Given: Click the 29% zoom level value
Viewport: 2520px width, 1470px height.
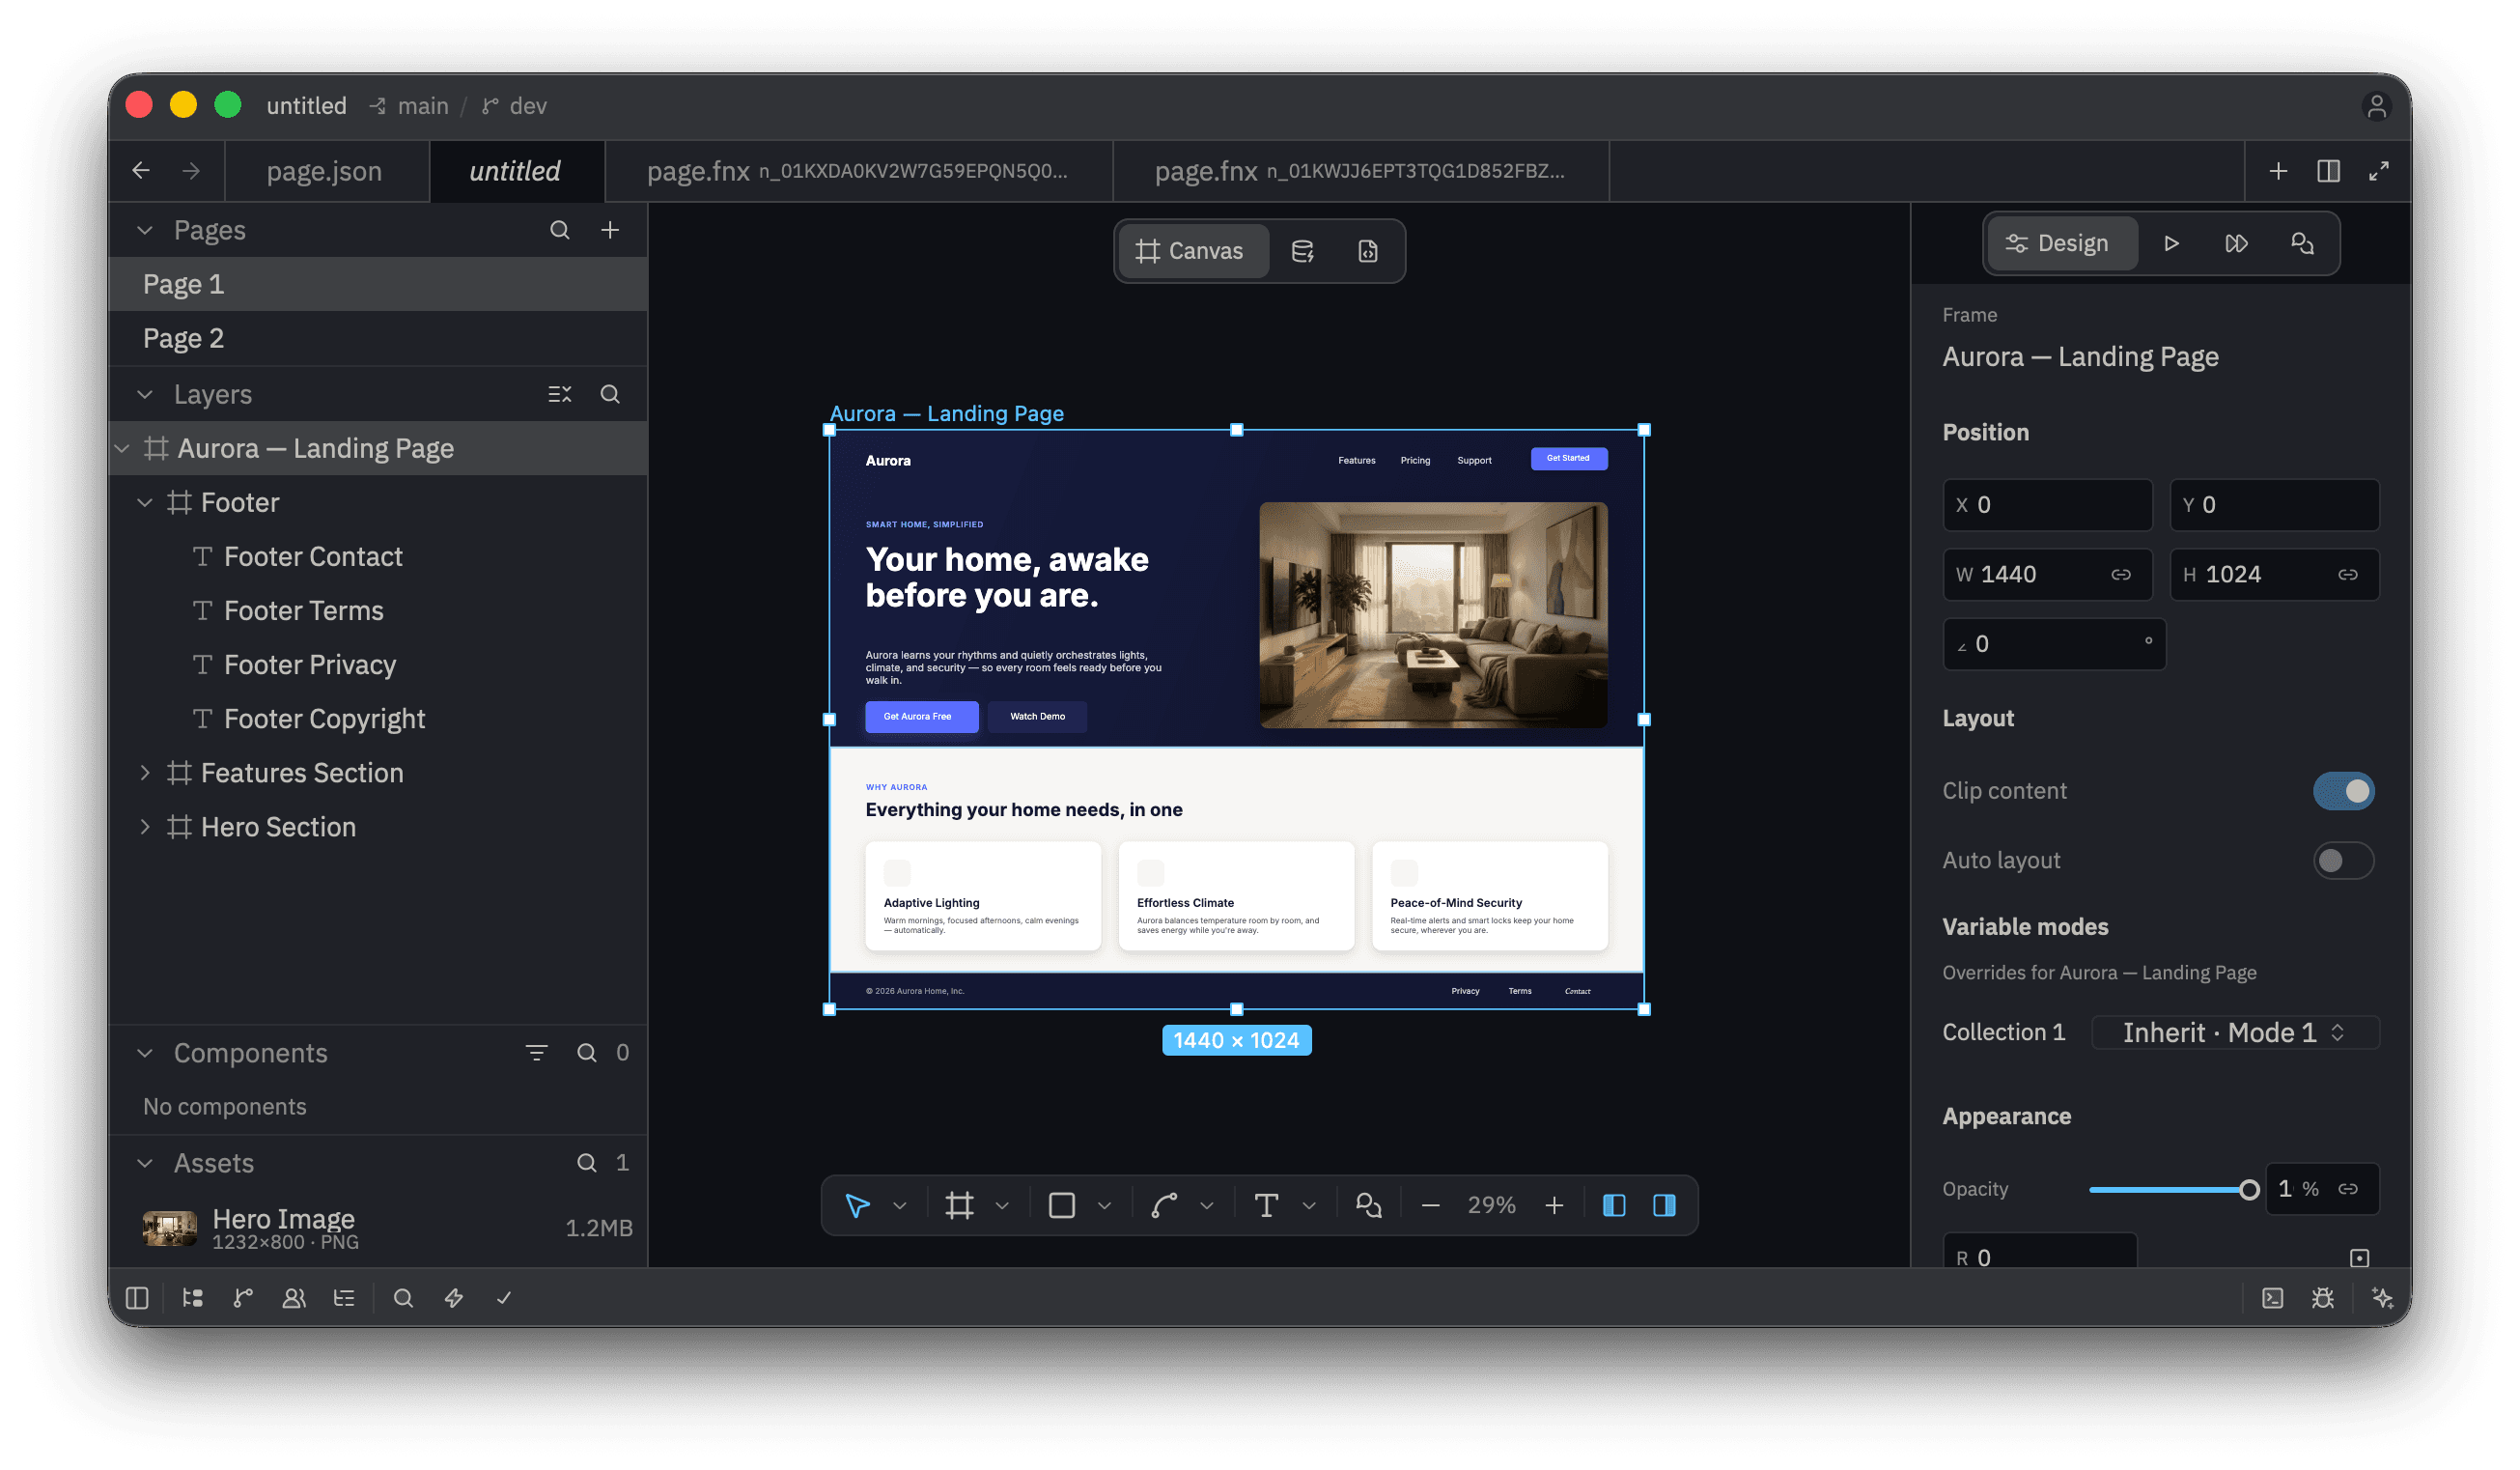Looking at the screenshot, I should [x=1491, y=1205].
